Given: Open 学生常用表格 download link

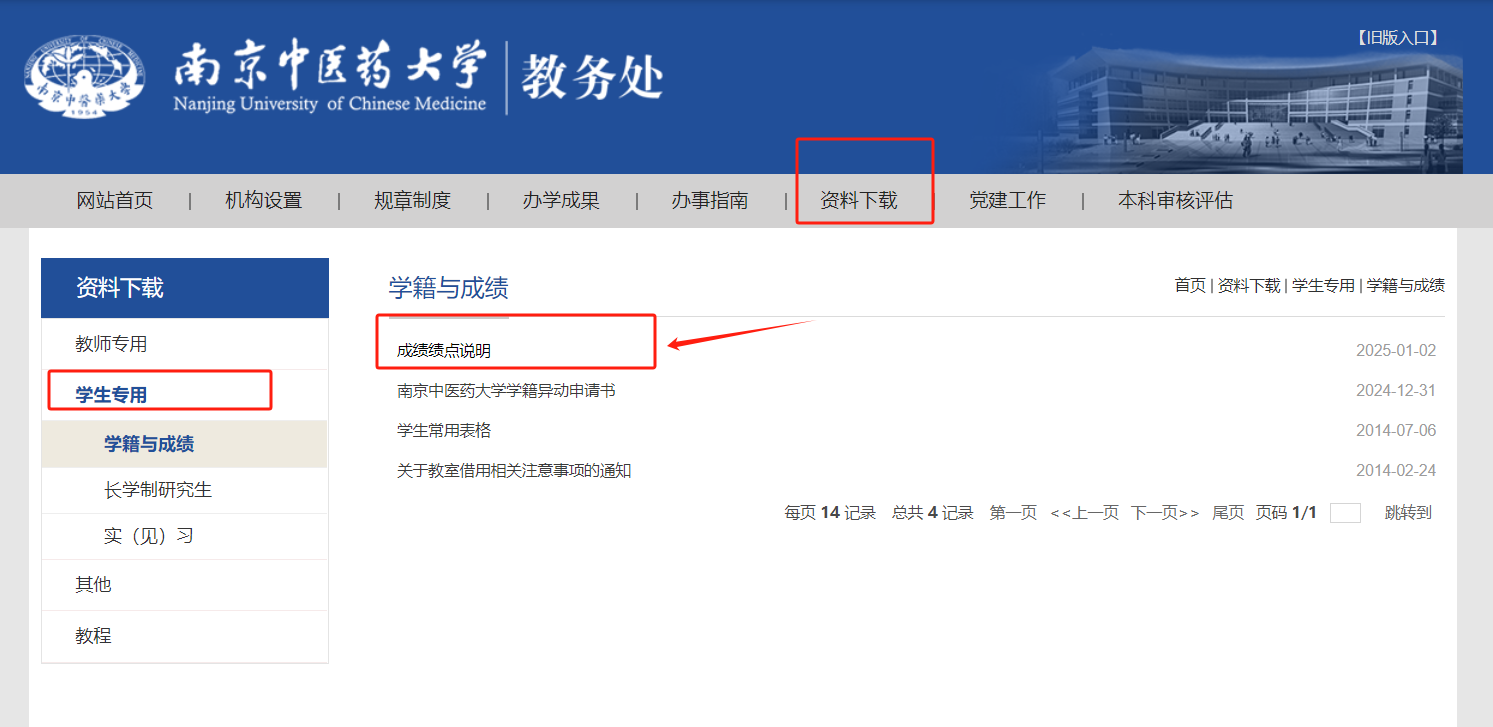Looking at the screenshot, I should [x=444, y=431].
